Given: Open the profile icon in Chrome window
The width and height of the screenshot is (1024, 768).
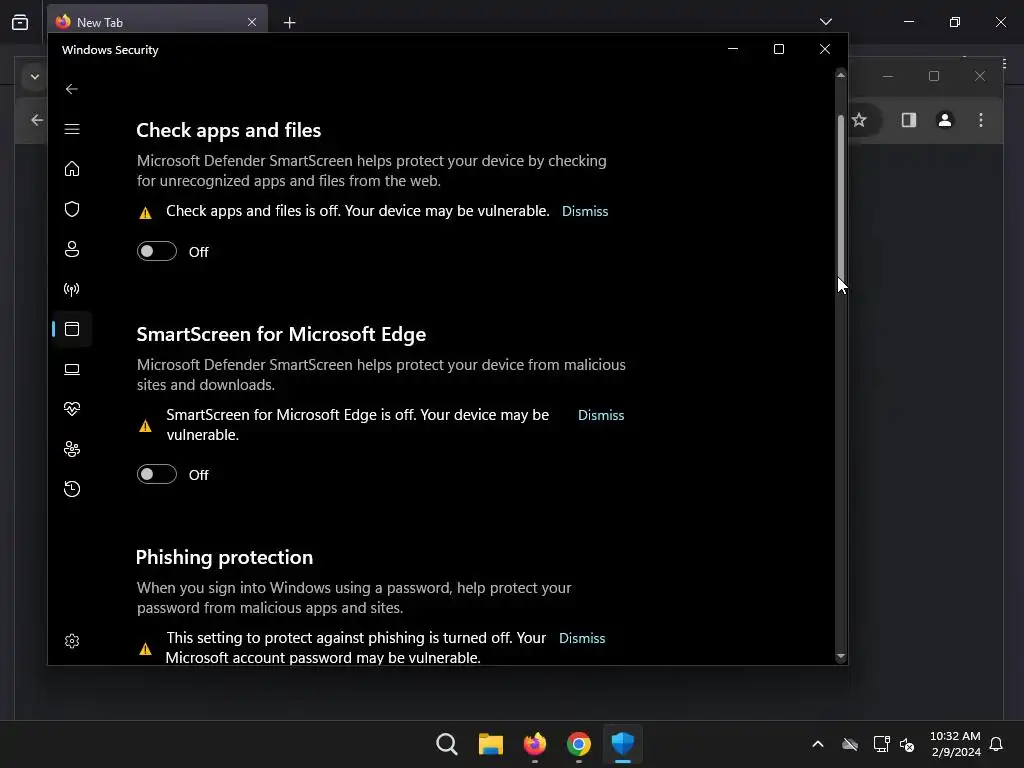Looking at the screenshot, I should click(x=945, y=120).
